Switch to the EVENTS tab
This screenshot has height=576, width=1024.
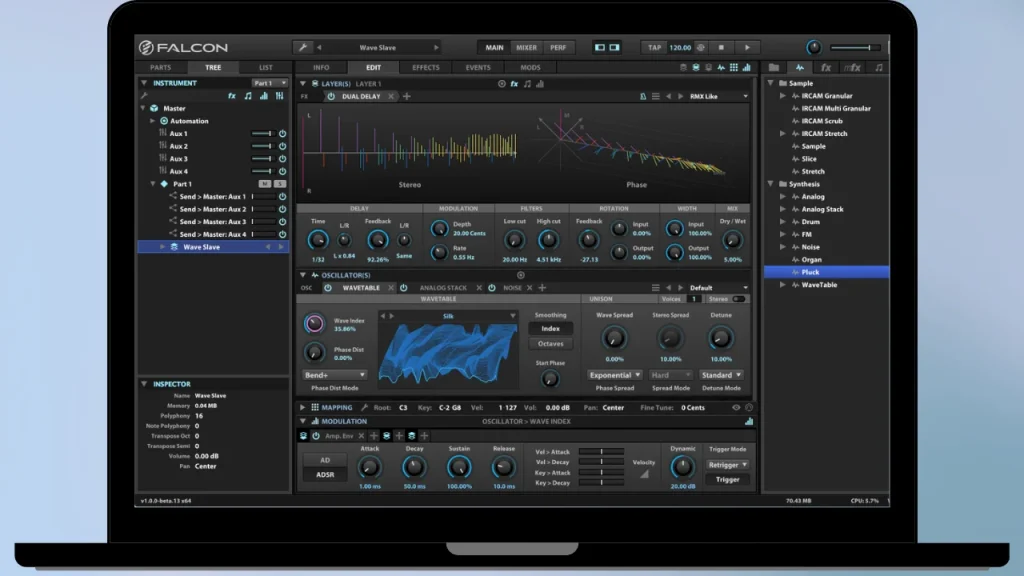pyautogui.click(x=478, y=67)
